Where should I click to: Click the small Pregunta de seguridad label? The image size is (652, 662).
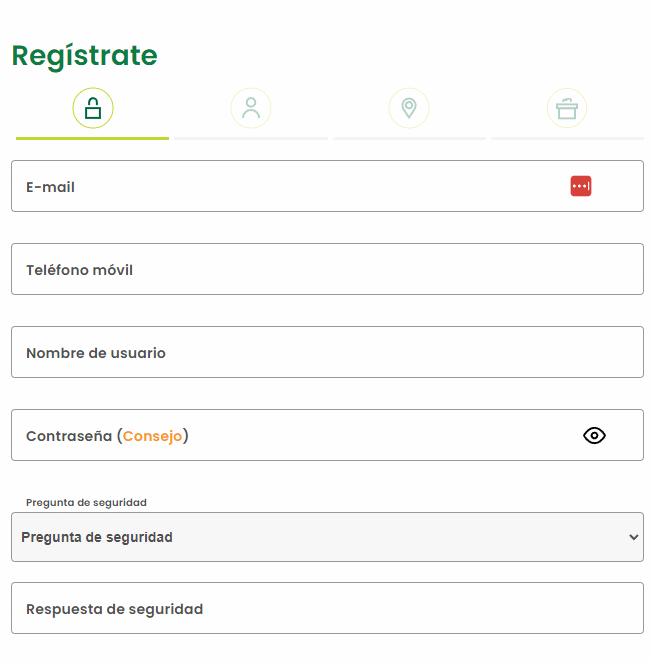click(86, 502)
